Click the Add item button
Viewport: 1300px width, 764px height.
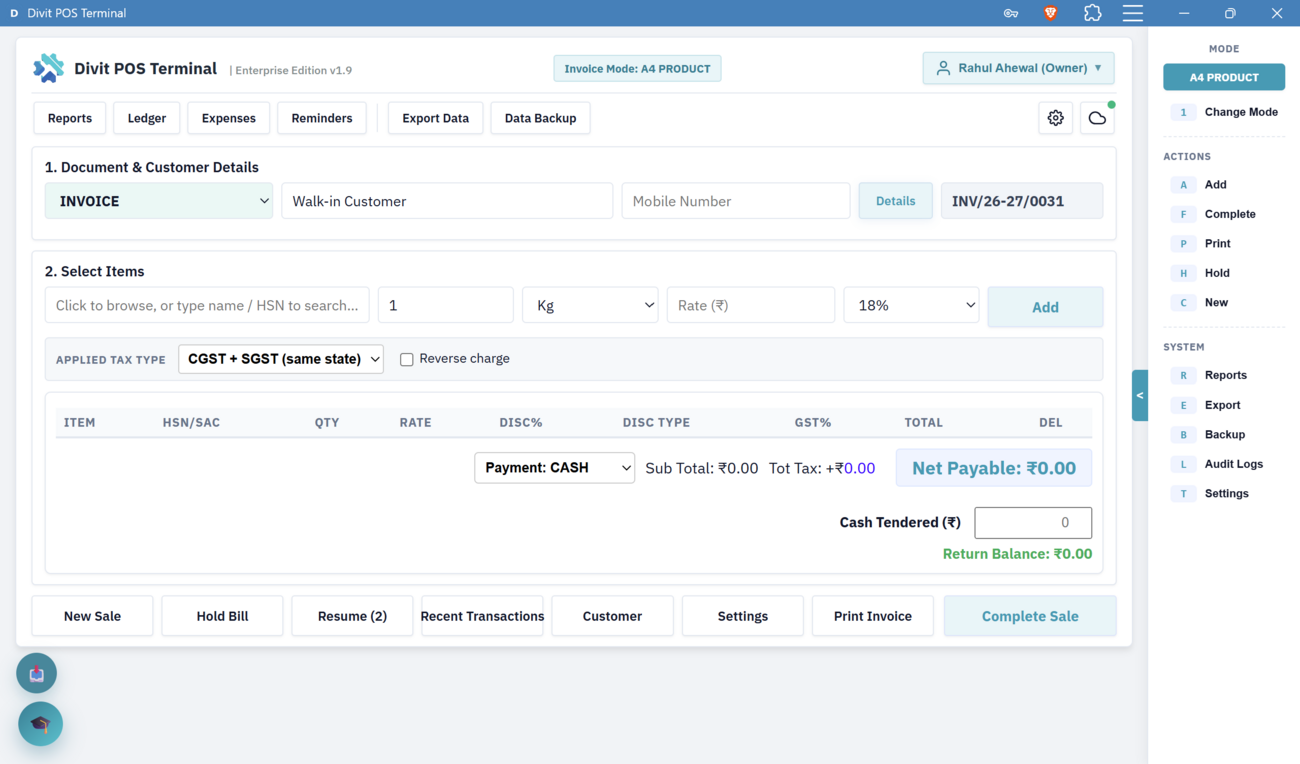(x=1045, y=307)
